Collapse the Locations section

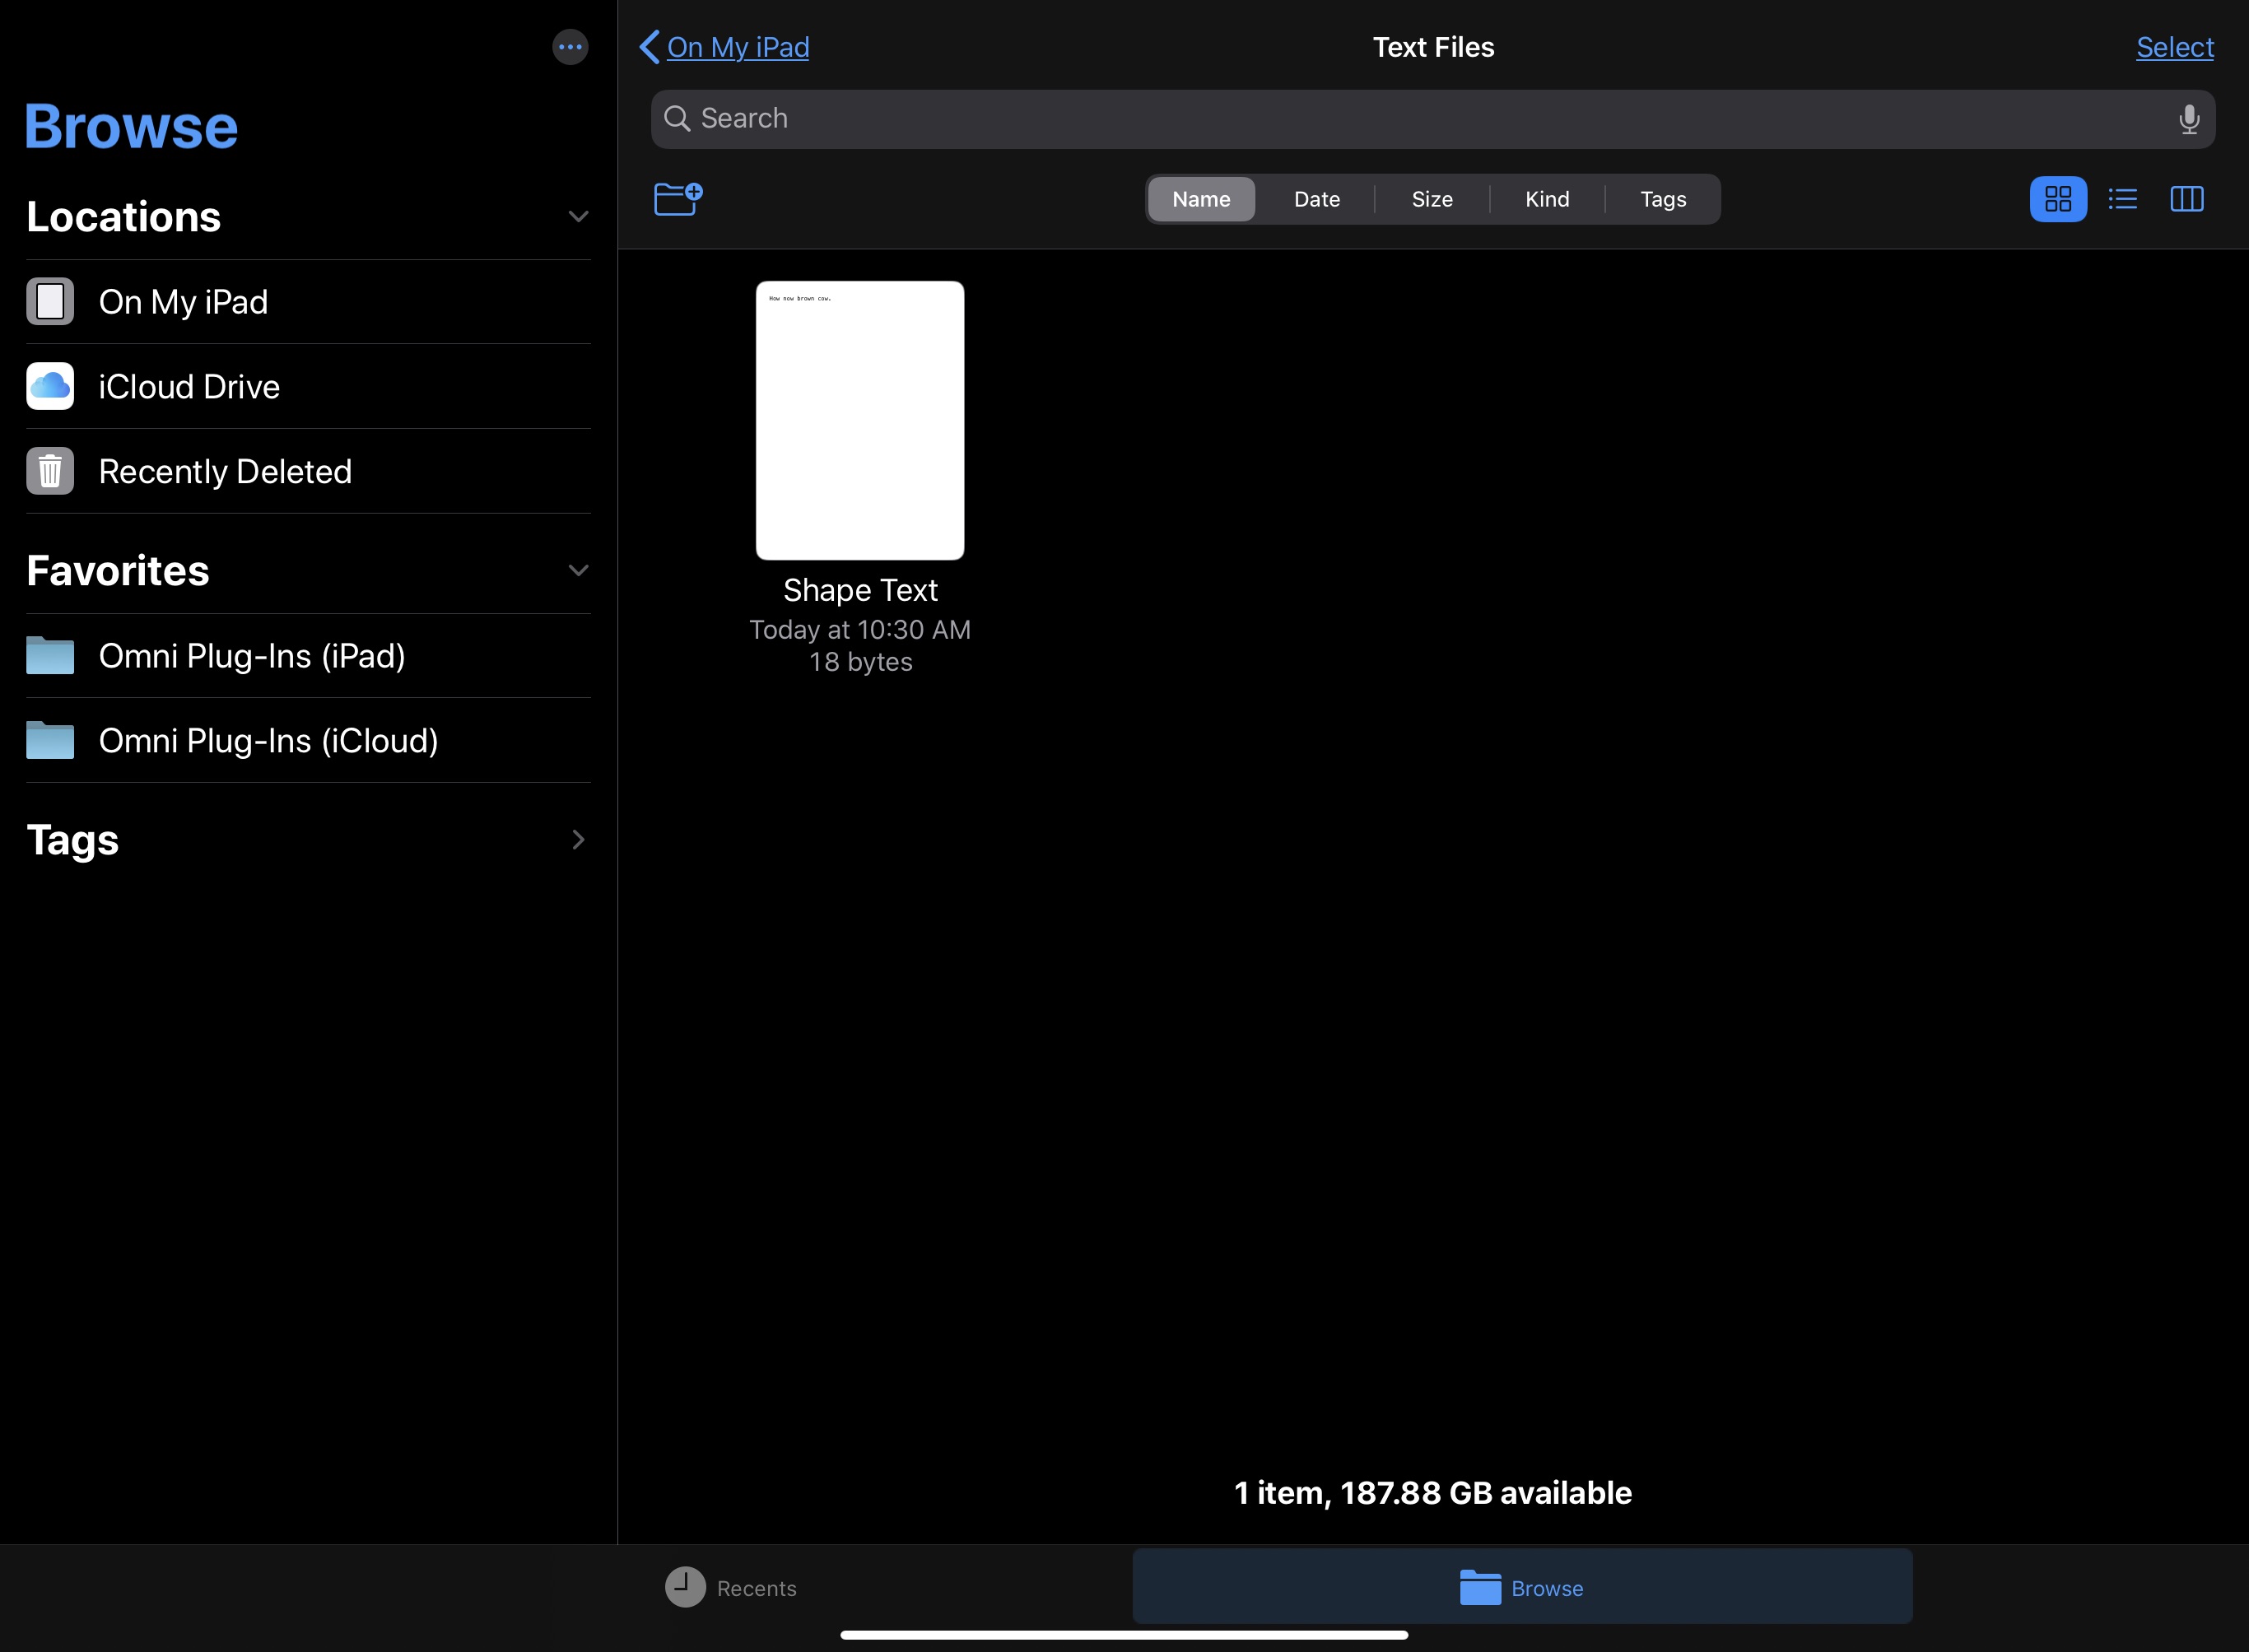point(577,217)
